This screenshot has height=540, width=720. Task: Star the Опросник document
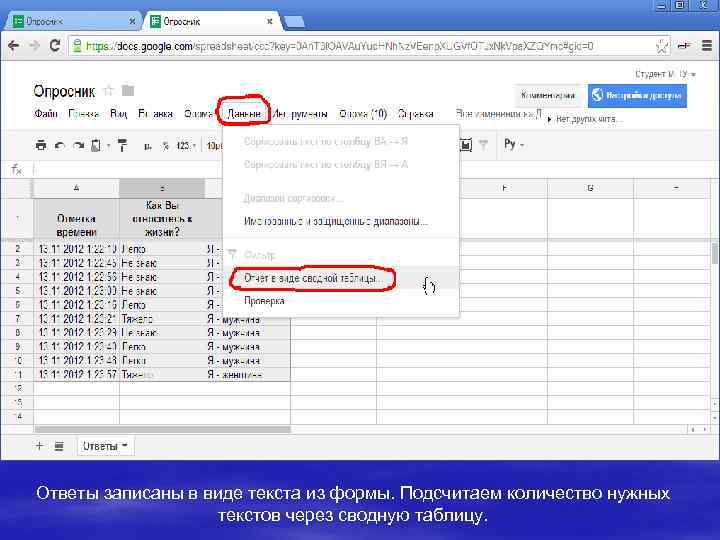pos(108,90)
